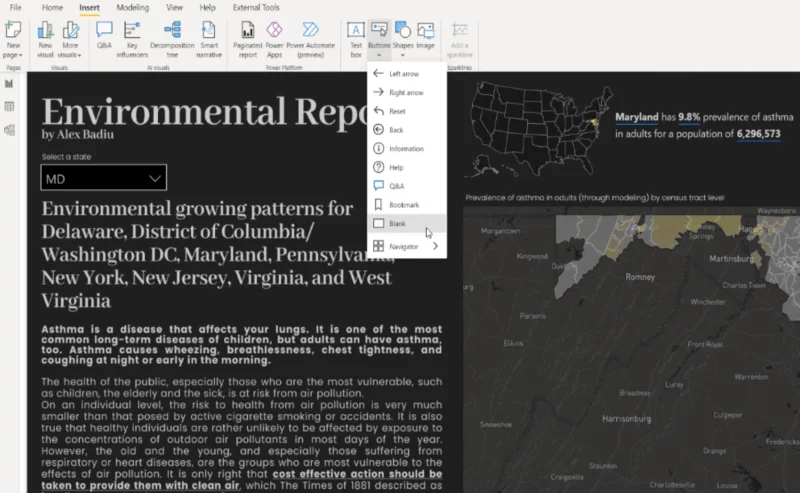Add a Power Apps visual
Screen dimensions: 800x493
coord(274,39)
